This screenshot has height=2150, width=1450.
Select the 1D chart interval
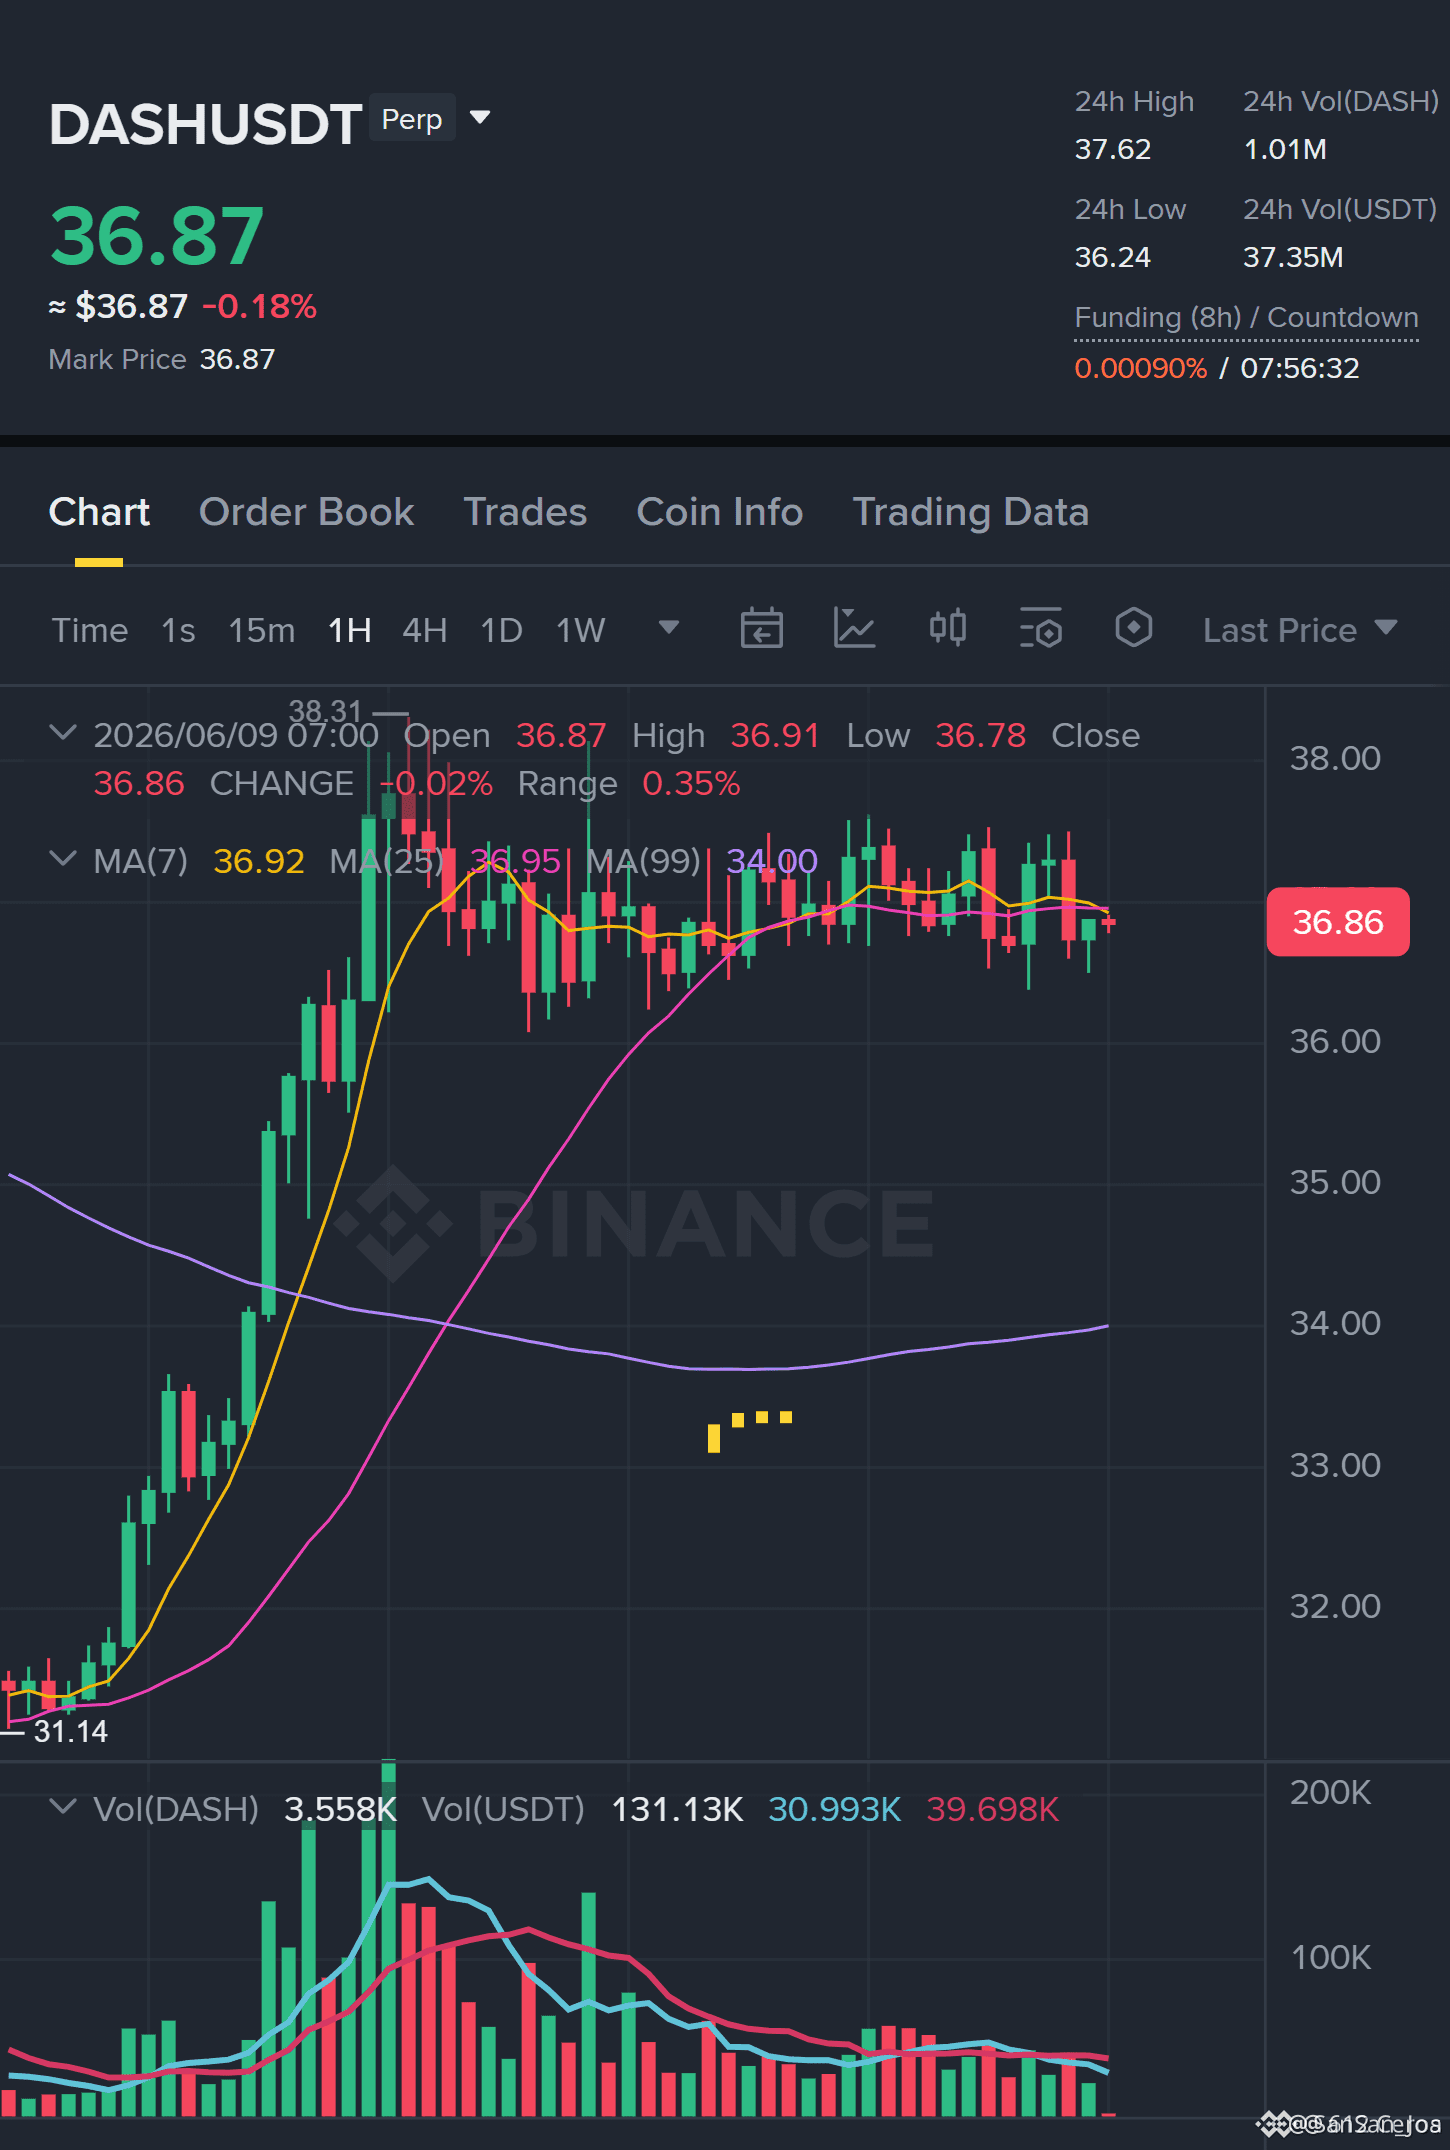pos(502,630)
